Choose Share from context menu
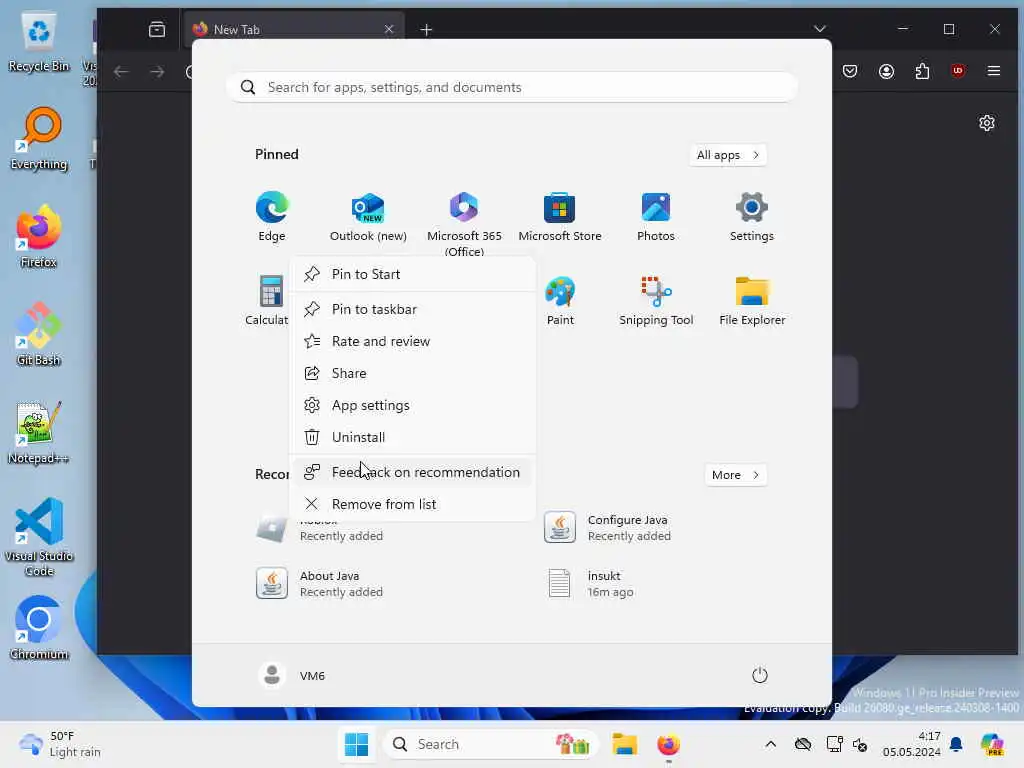Viewport: 1024px width, 768px height. 413,373
